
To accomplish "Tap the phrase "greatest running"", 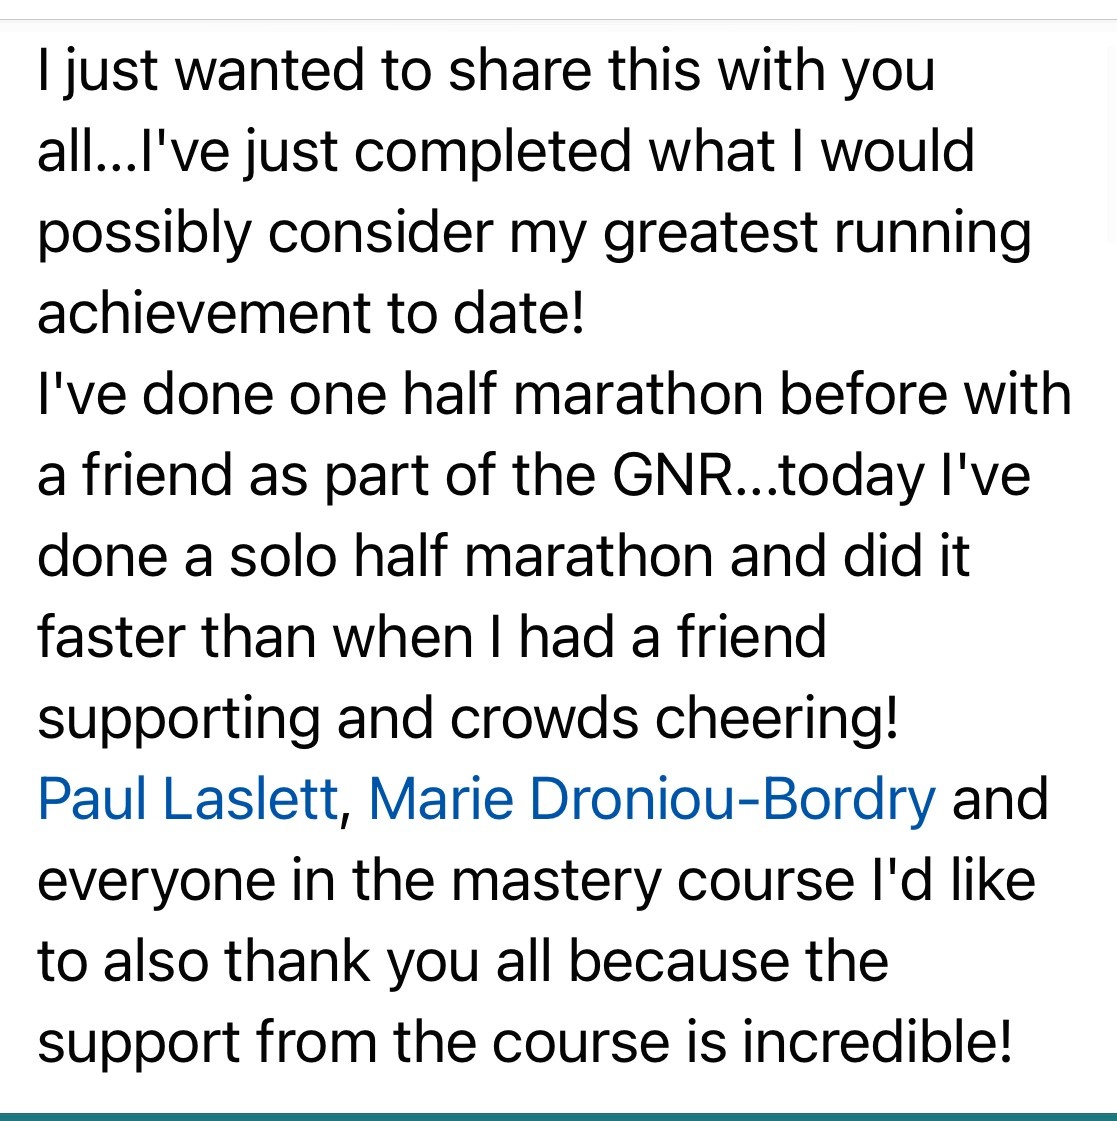I will click(x=817, y=232).
